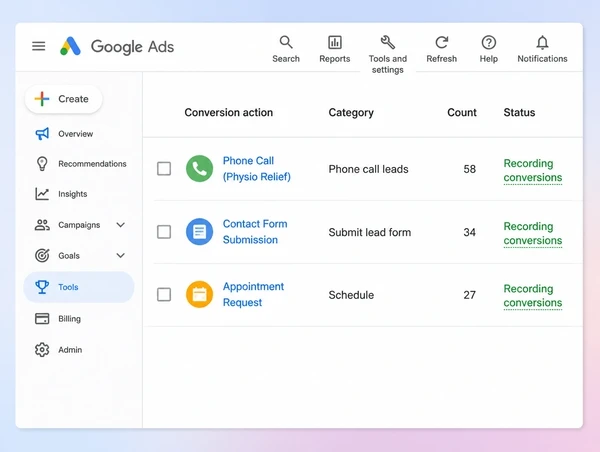Click the Insights line chart icon

pos(42,194)
